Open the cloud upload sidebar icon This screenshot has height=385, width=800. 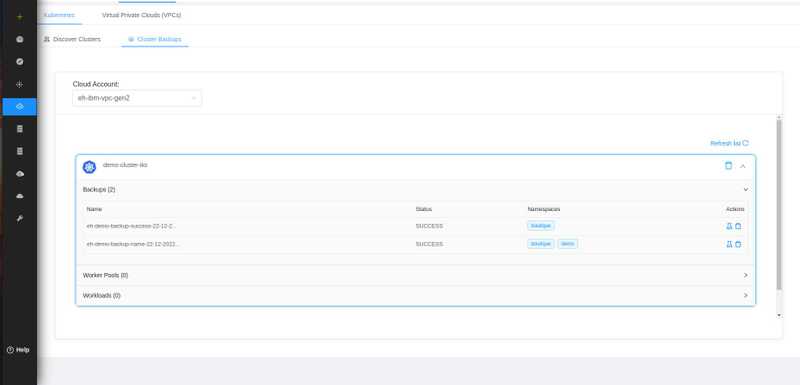click(x=20, y=174)
